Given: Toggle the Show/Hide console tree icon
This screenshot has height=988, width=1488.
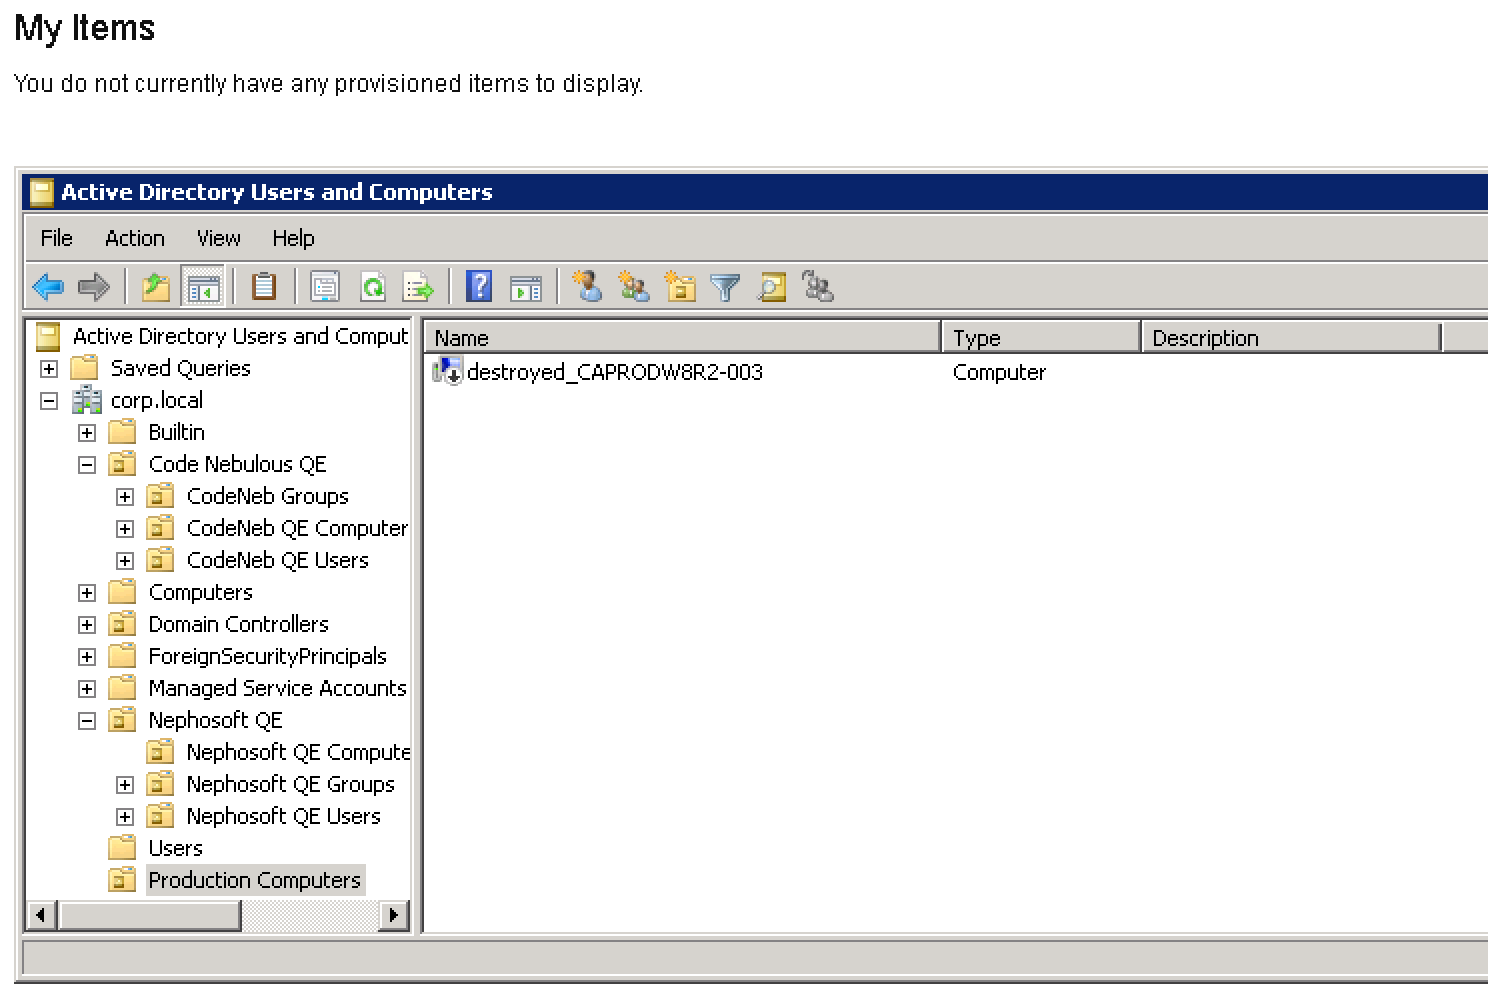Looking at the screenshot, I should pyautogui.click(x=203, y=288).
